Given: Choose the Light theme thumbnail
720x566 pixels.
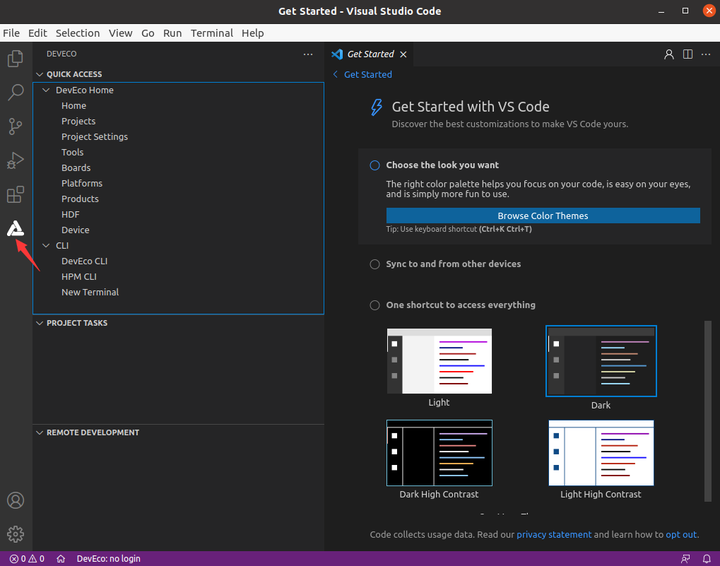Looking at the screenshot, I should coord(439,361).
